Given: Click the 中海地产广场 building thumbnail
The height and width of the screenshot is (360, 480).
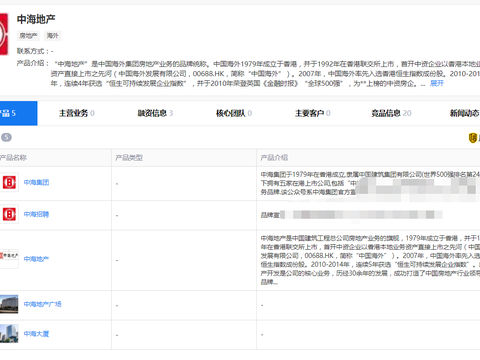Looking at the screenshot, I should 9,304.
